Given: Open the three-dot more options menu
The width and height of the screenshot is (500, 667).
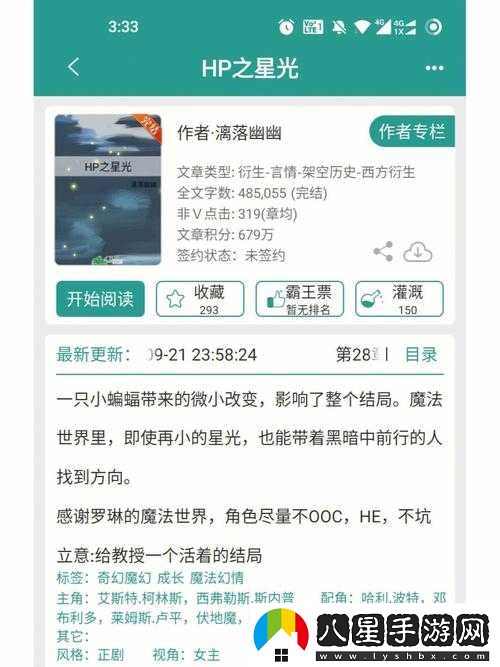Looking at the screenshot, I should pos(434,68).
